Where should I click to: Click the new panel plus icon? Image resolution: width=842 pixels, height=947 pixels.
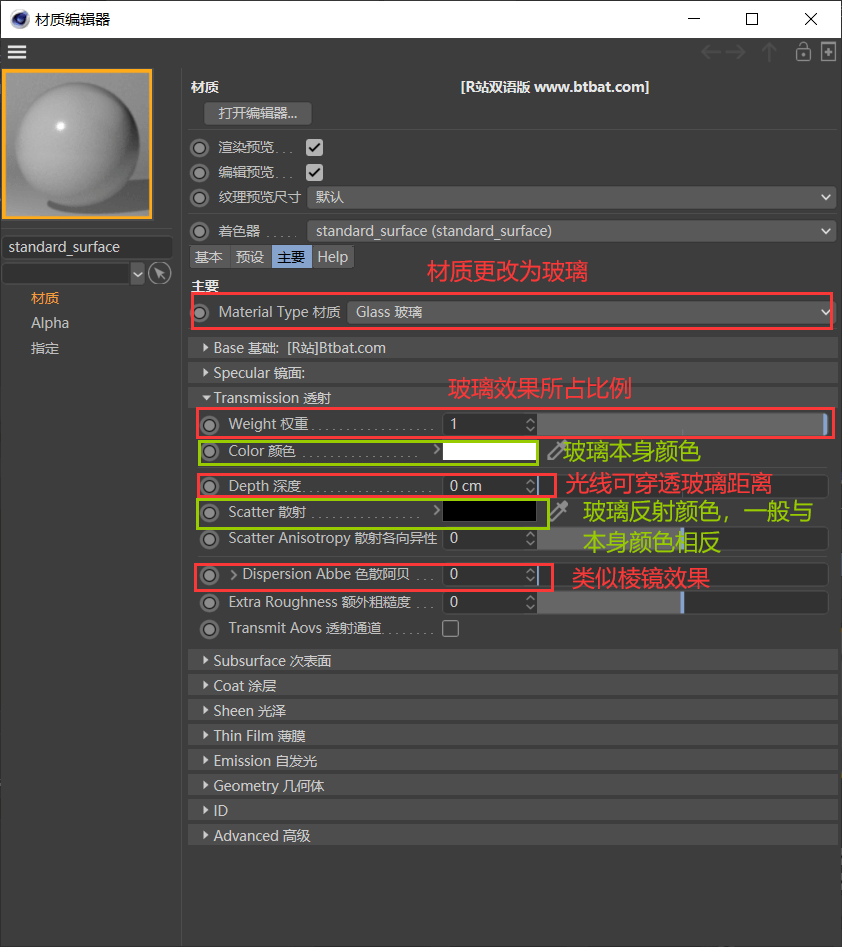click(x=828, y=52)
